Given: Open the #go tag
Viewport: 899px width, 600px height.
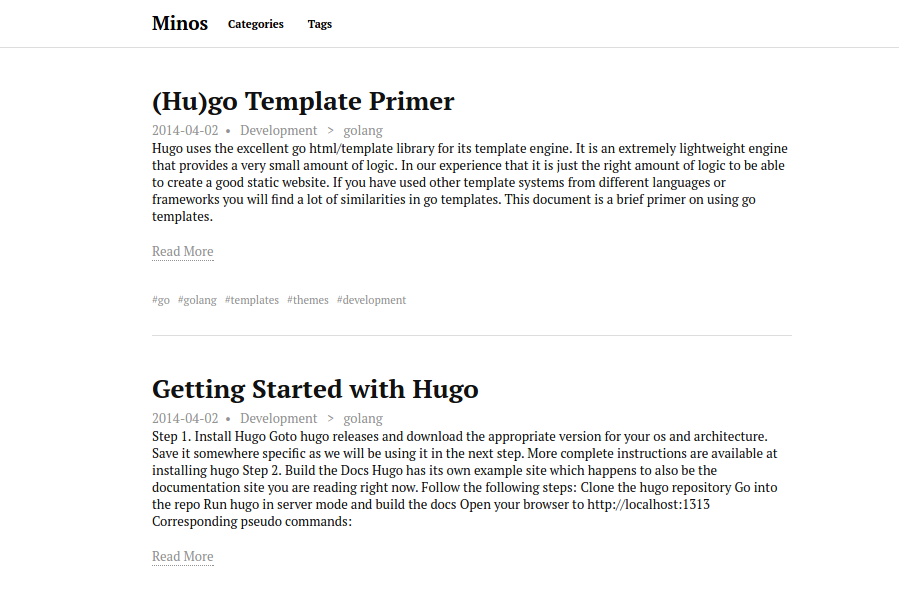Looking at the screenshot, I should coord(161,300).
